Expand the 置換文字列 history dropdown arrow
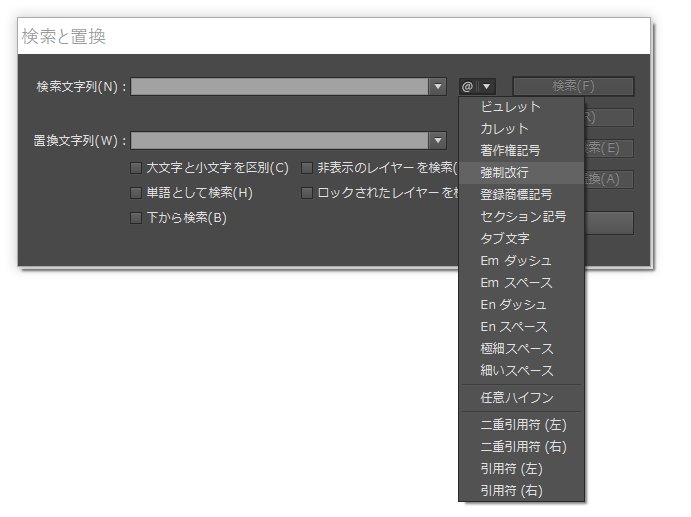691x517 pixels. (x=438, y=141)
